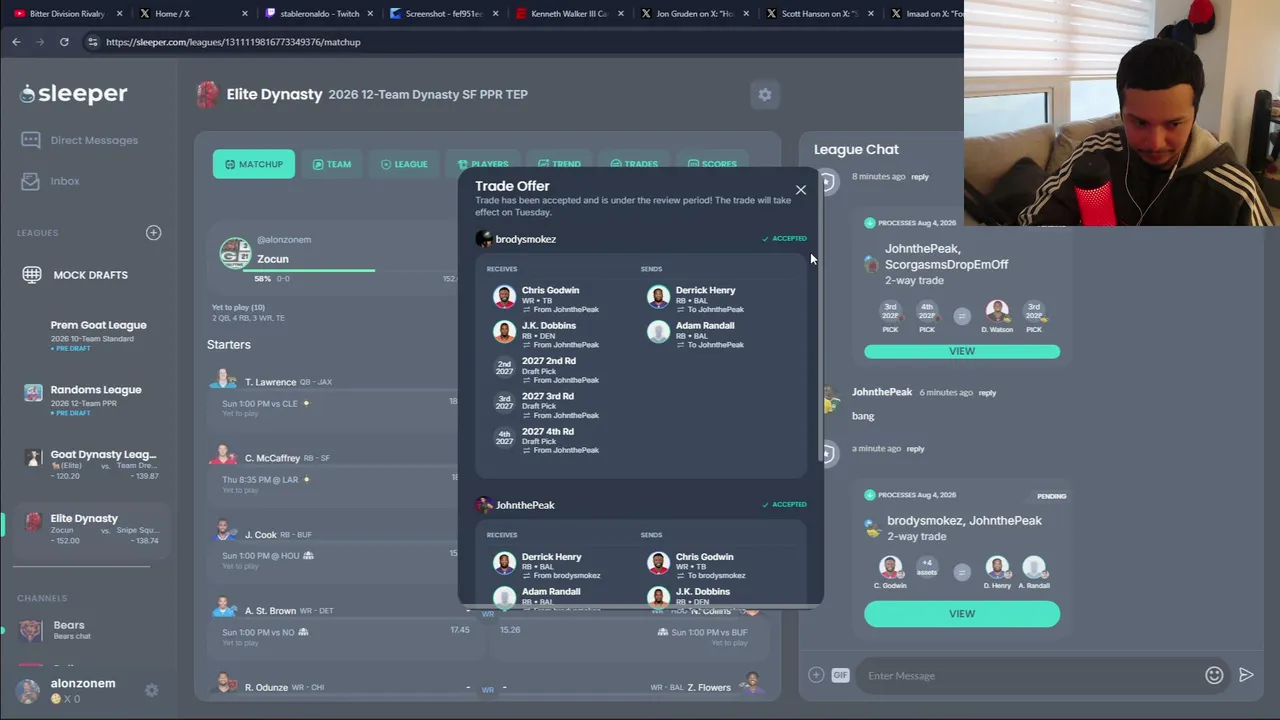Switch to the Jon Gruden on X tab

[x=693, y=14]
